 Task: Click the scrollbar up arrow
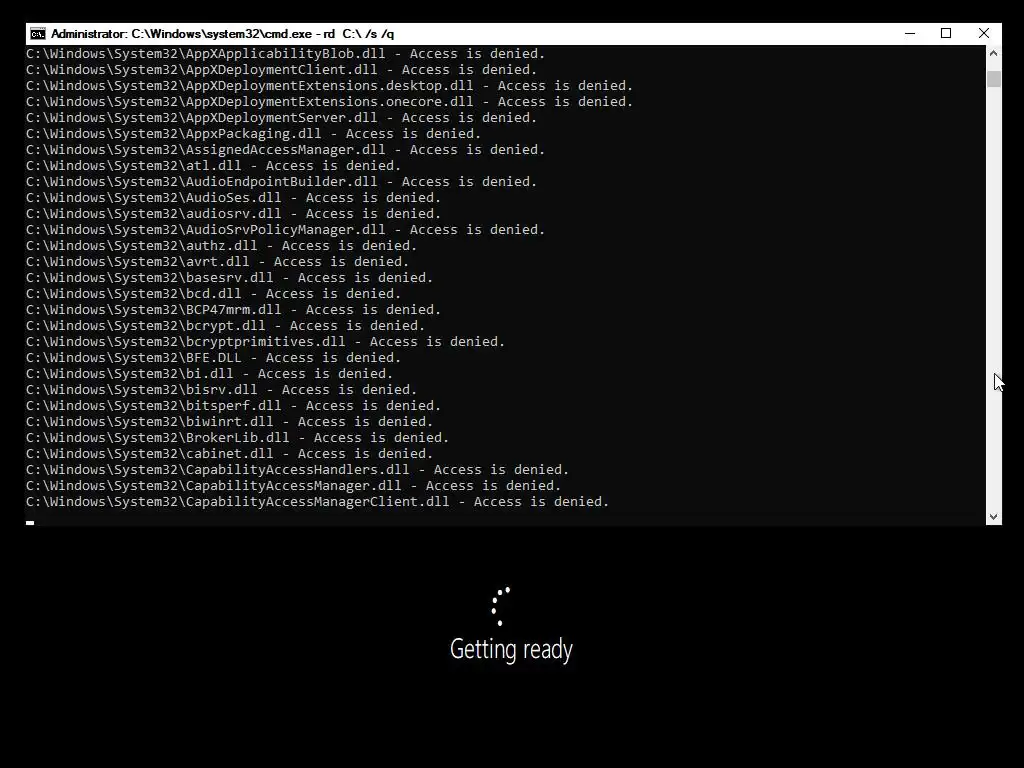993,53
